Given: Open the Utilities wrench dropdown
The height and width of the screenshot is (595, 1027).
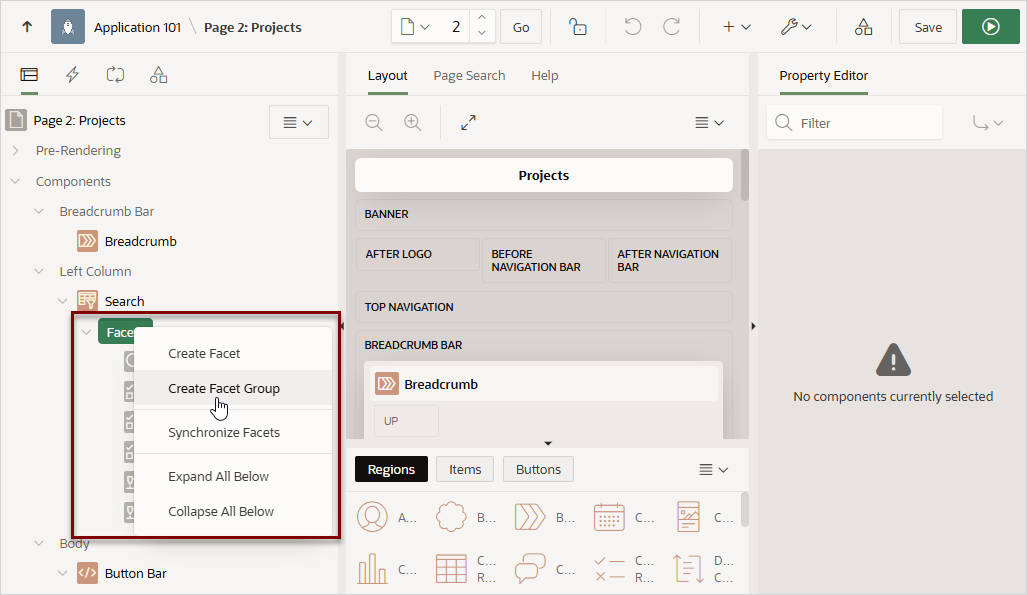Looking at the screenshot, I should pos(796,27).
